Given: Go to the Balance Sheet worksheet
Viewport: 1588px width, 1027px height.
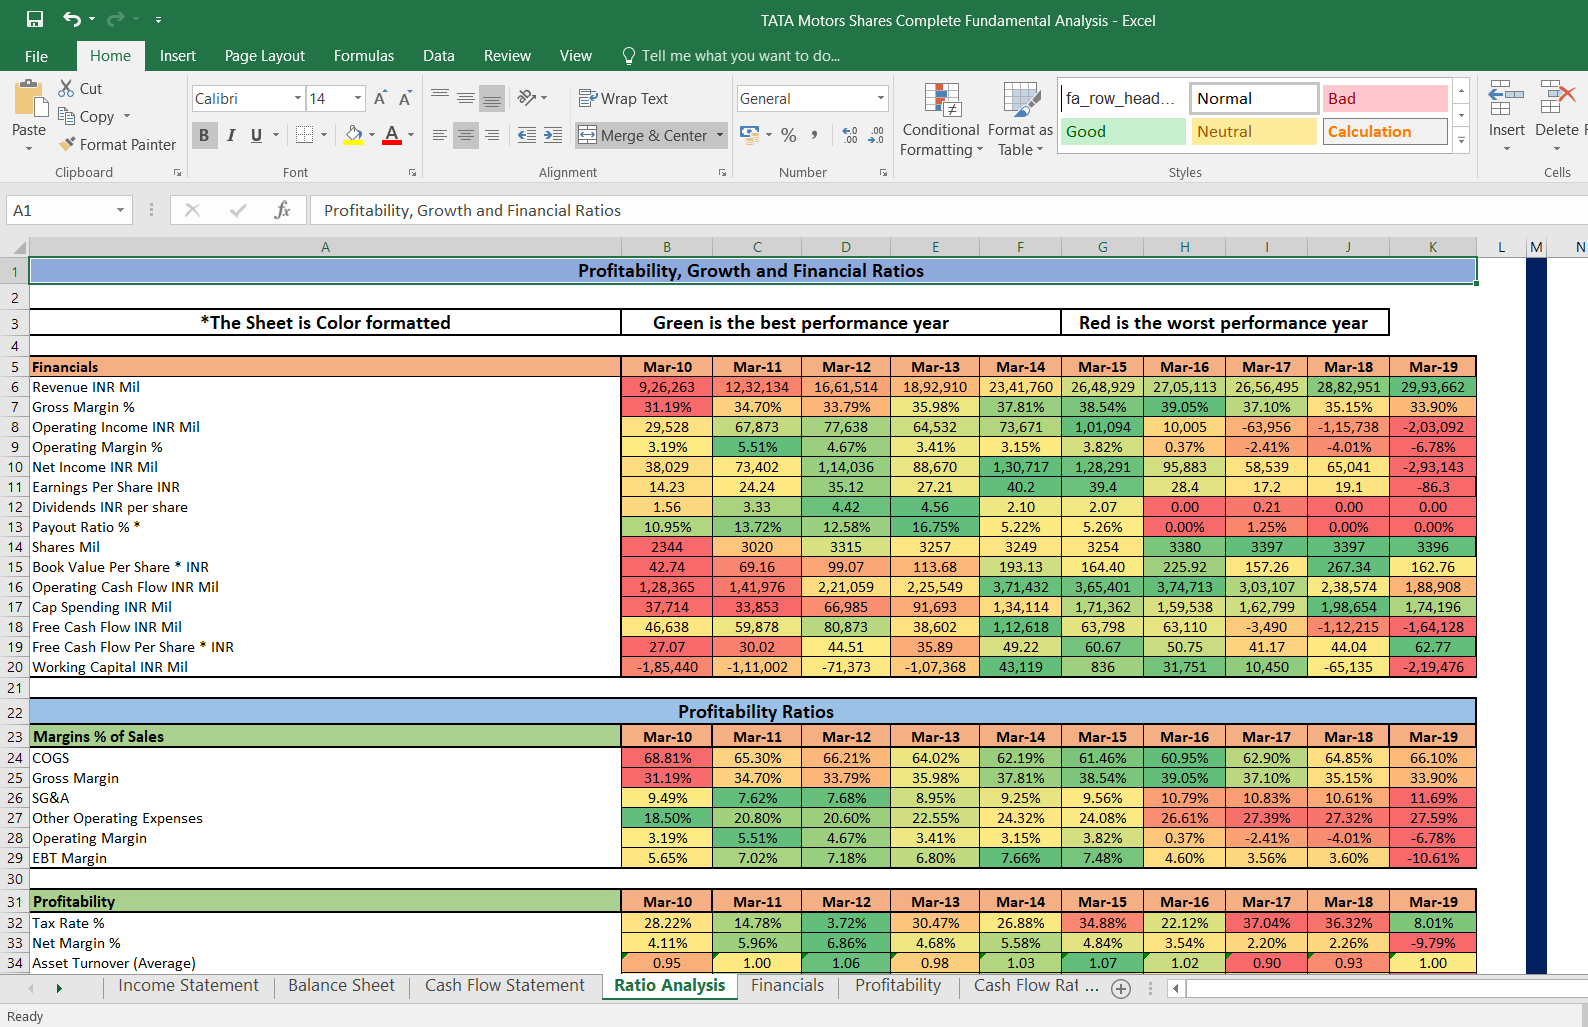Looking at the screenshot, I should coord(342,985).
